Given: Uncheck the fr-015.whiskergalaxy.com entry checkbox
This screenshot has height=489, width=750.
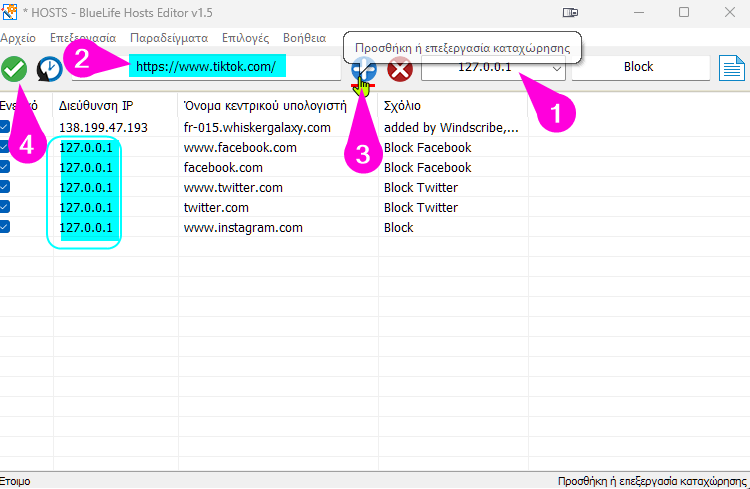Looking at the screenshot, I should 5,127.
